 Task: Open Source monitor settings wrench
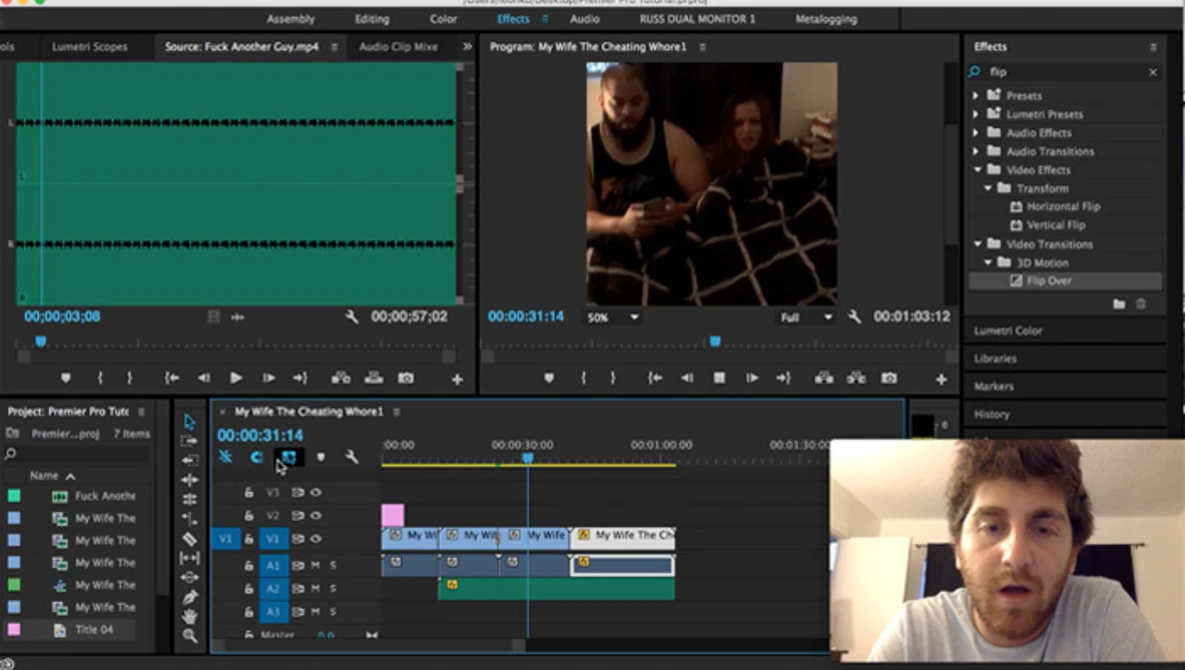[x=351, y=316]
